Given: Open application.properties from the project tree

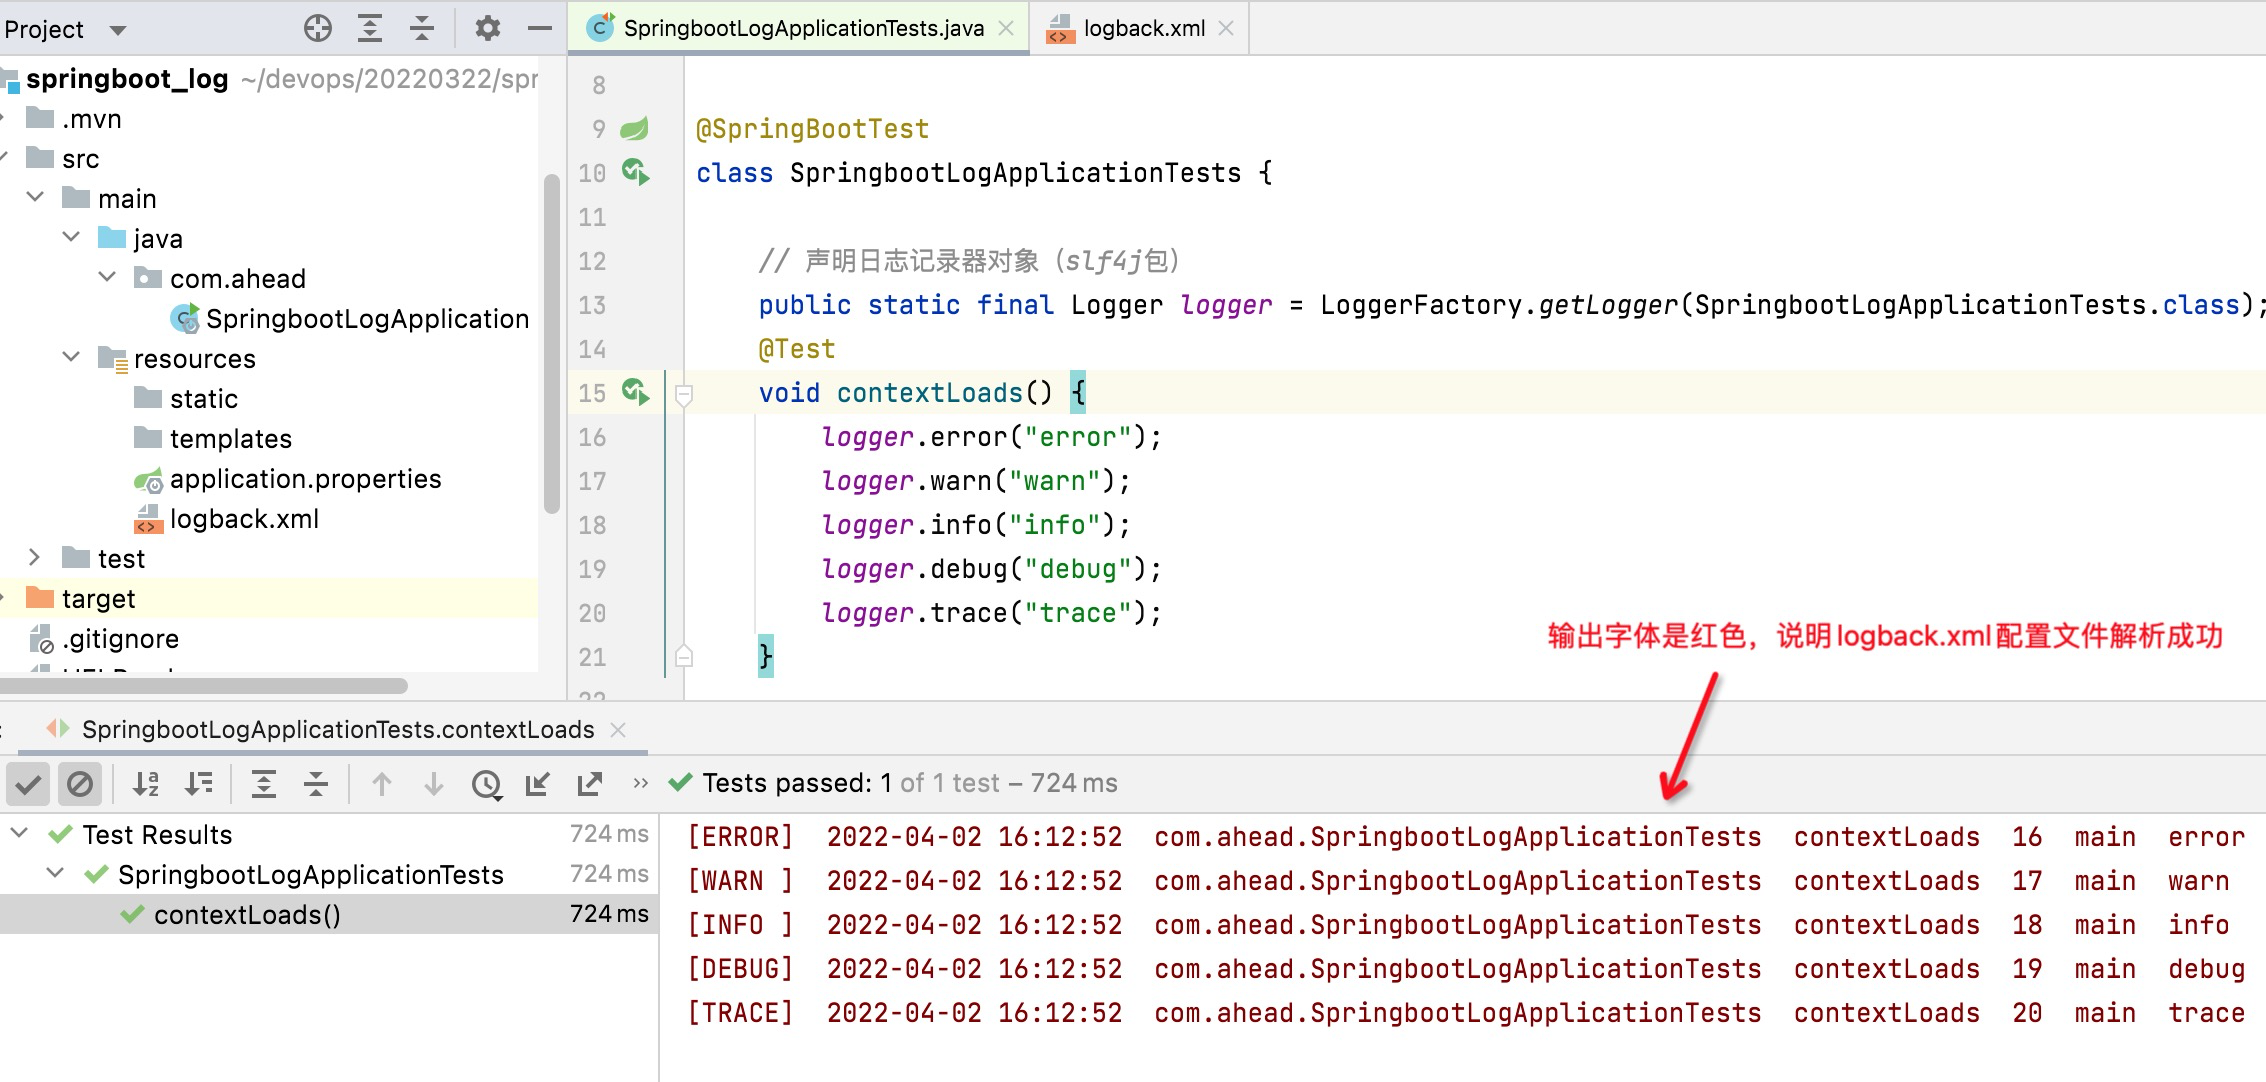Looking at the screenshot, I should tap(305, 479).
